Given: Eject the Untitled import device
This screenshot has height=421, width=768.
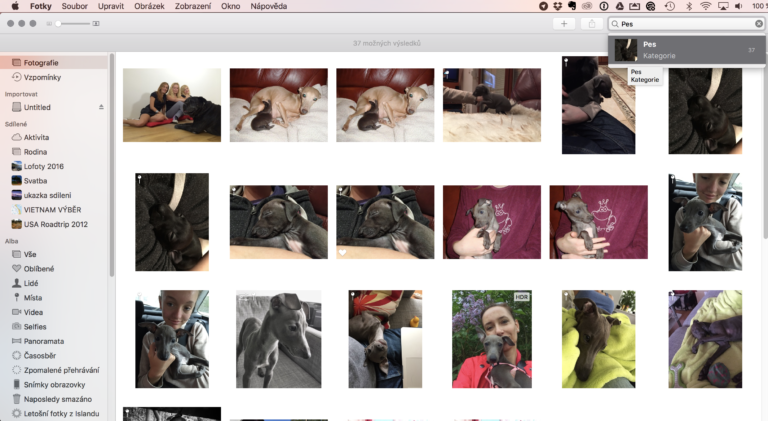Looking at the screenshot, I should pyautogui.click(x=100, y=107).
